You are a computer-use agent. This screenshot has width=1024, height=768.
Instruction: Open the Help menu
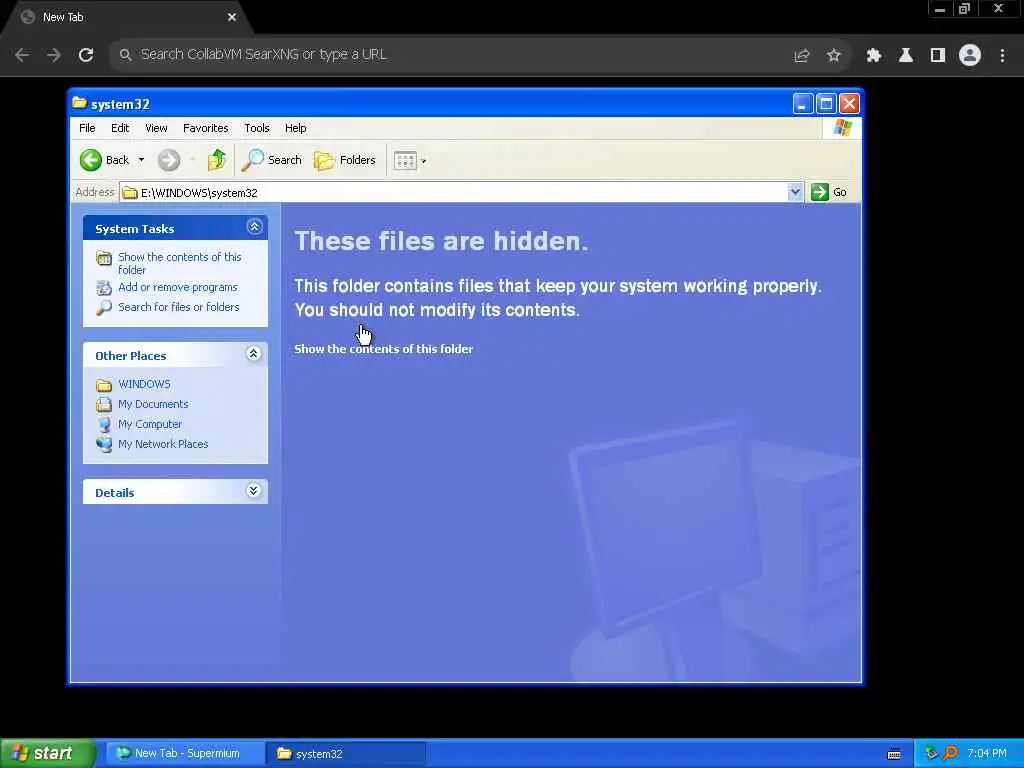tap(295, 128)
